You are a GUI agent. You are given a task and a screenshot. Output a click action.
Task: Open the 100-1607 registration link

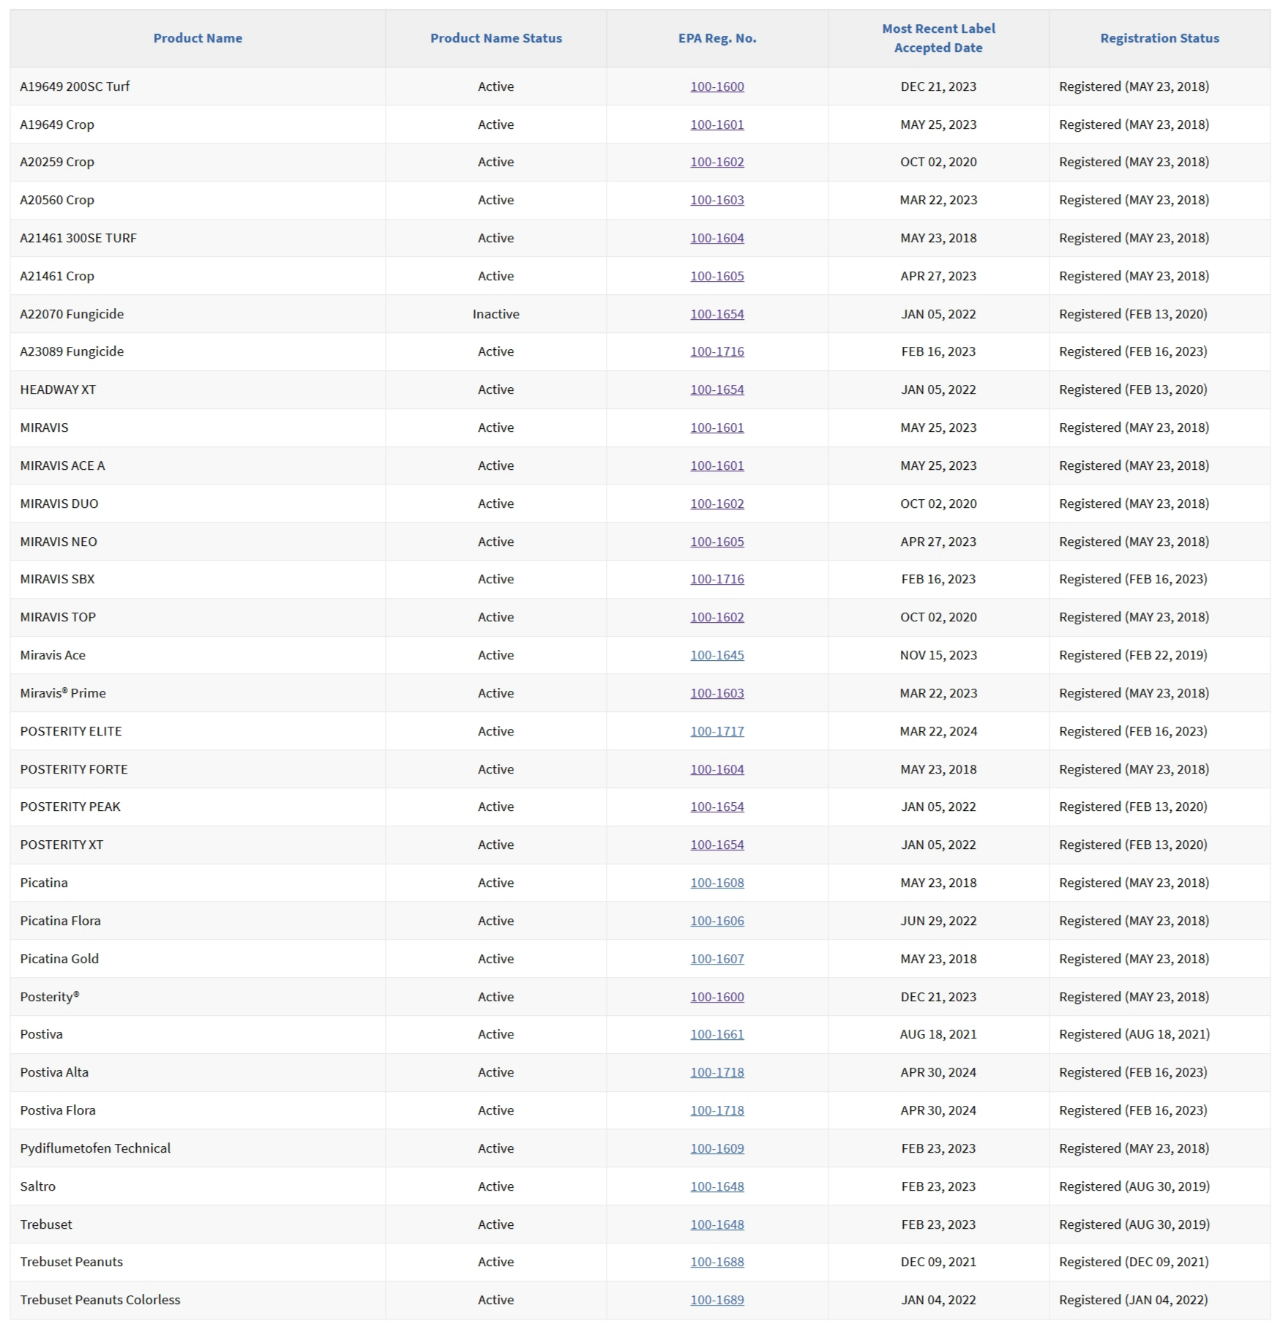(717, 959)
